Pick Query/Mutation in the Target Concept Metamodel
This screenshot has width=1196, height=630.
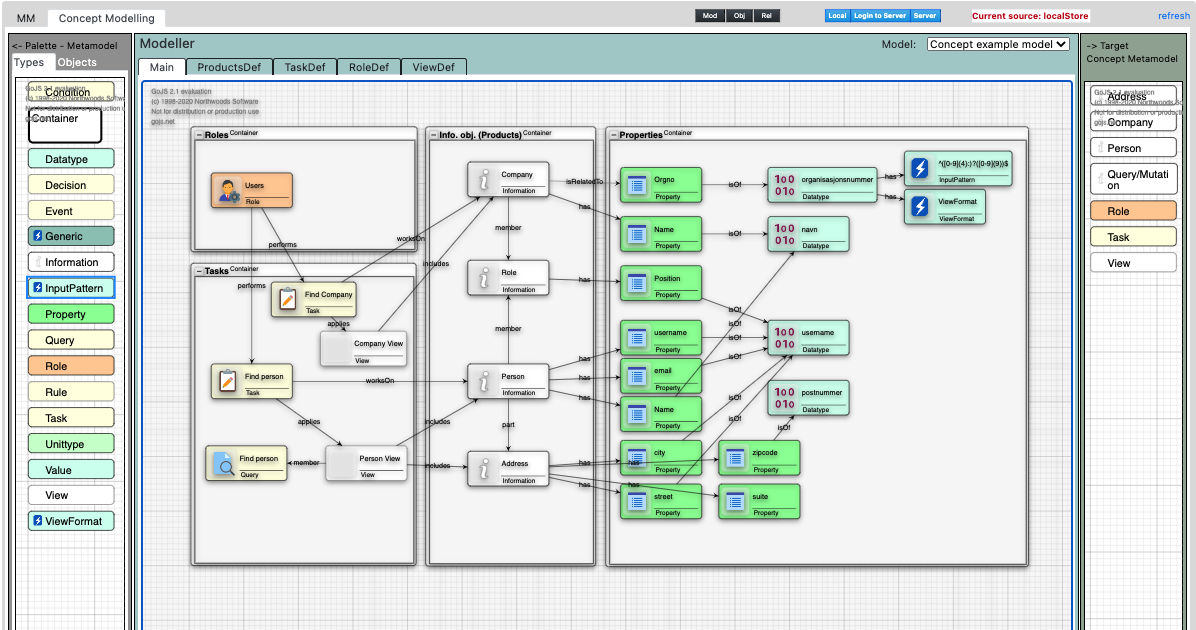(x=1133, y=179)
